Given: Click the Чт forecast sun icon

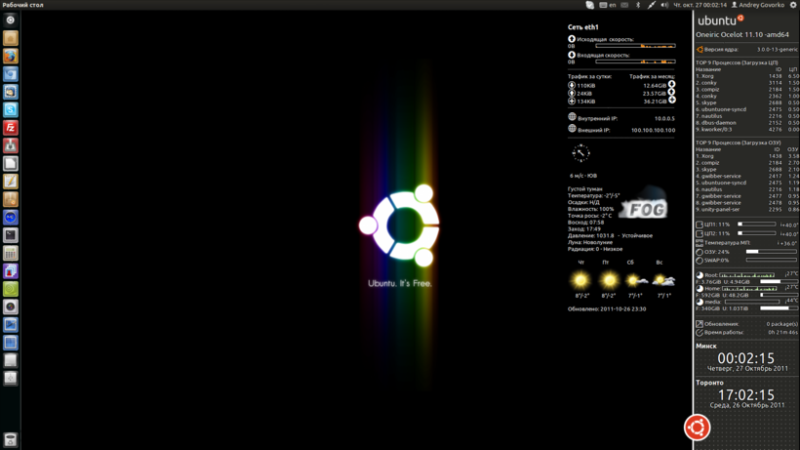Looking at the screenshot, I should coord(581,280).
